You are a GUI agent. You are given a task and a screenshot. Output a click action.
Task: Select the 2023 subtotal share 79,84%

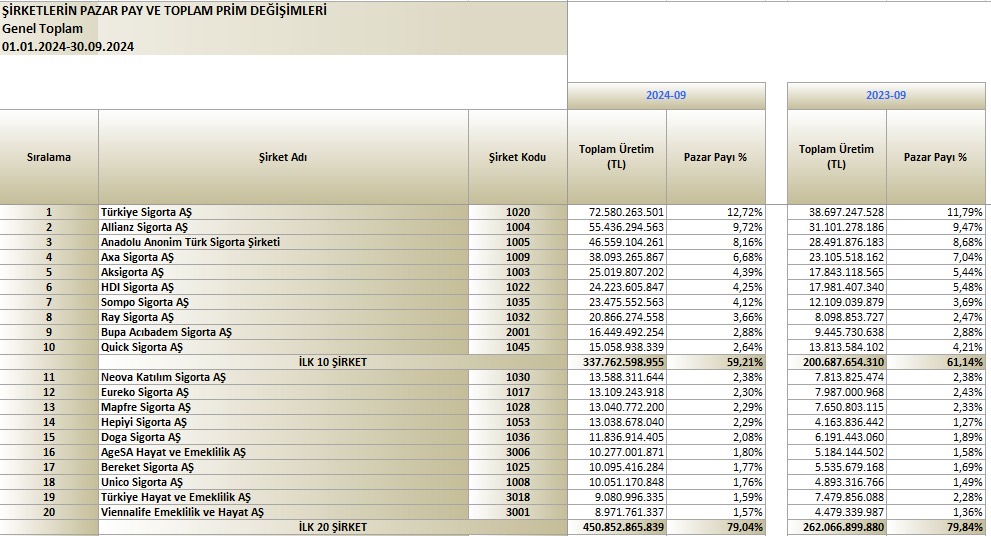(936, 527)
